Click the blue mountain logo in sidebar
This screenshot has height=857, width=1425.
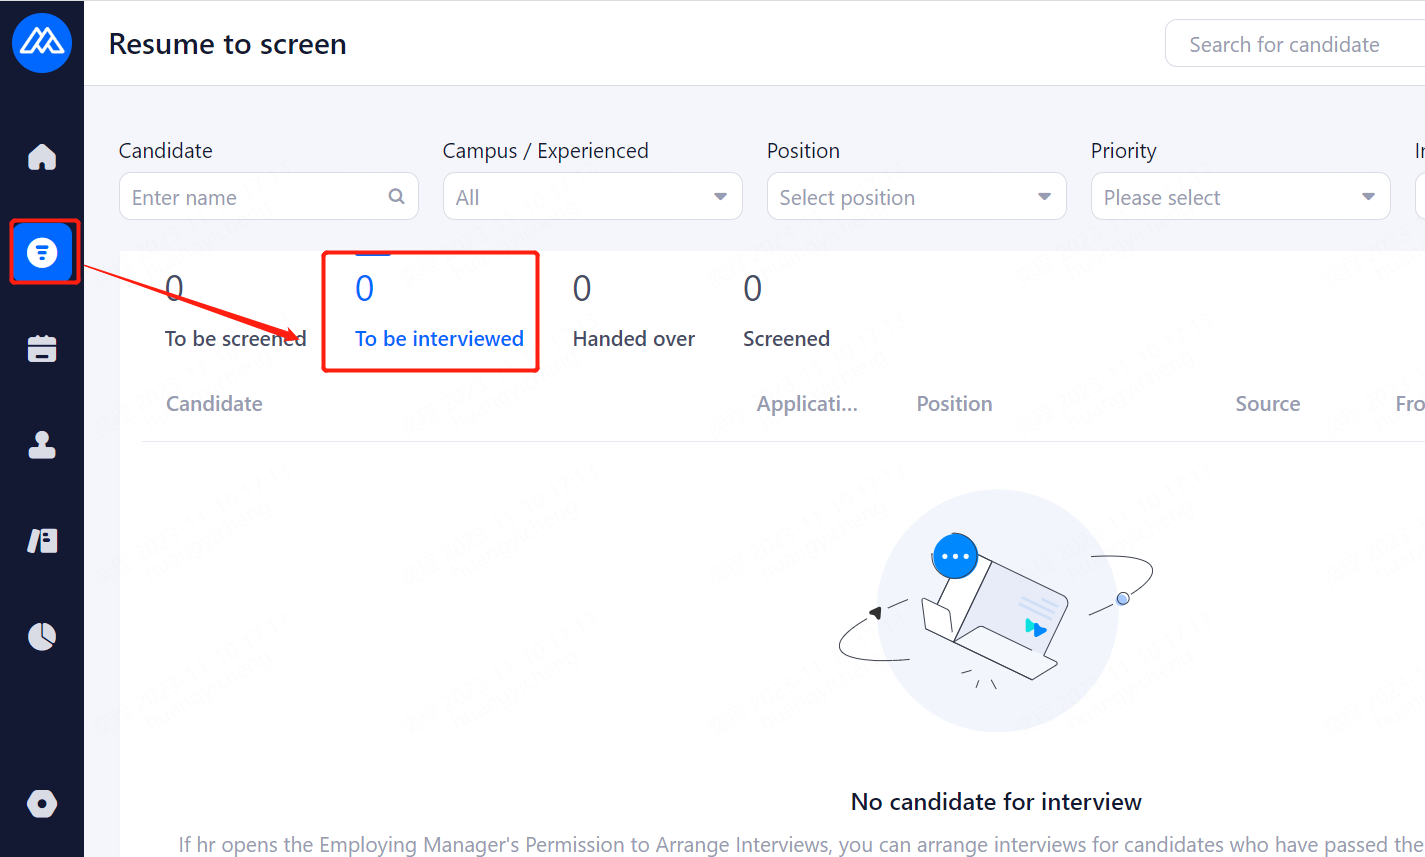coord(42,43)
